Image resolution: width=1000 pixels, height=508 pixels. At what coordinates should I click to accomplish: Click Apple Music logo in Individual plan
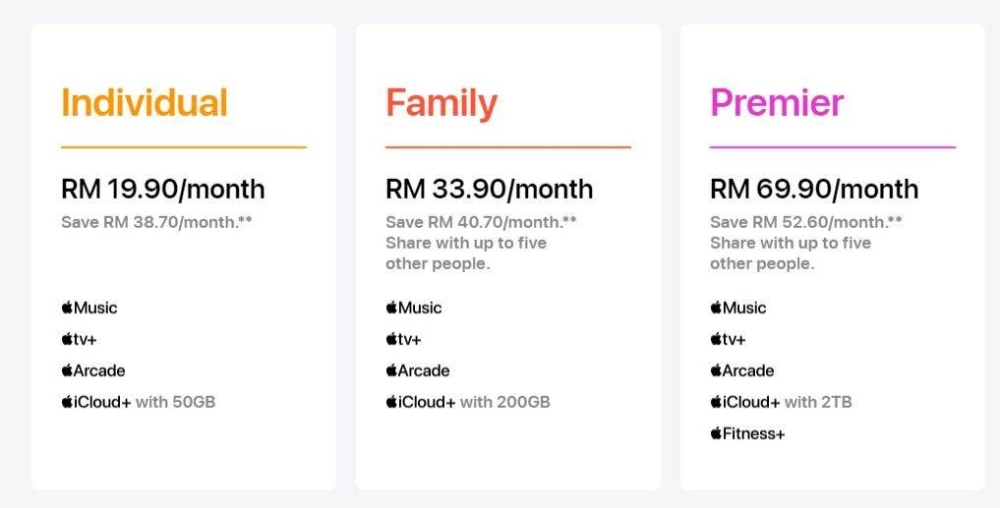89,308
